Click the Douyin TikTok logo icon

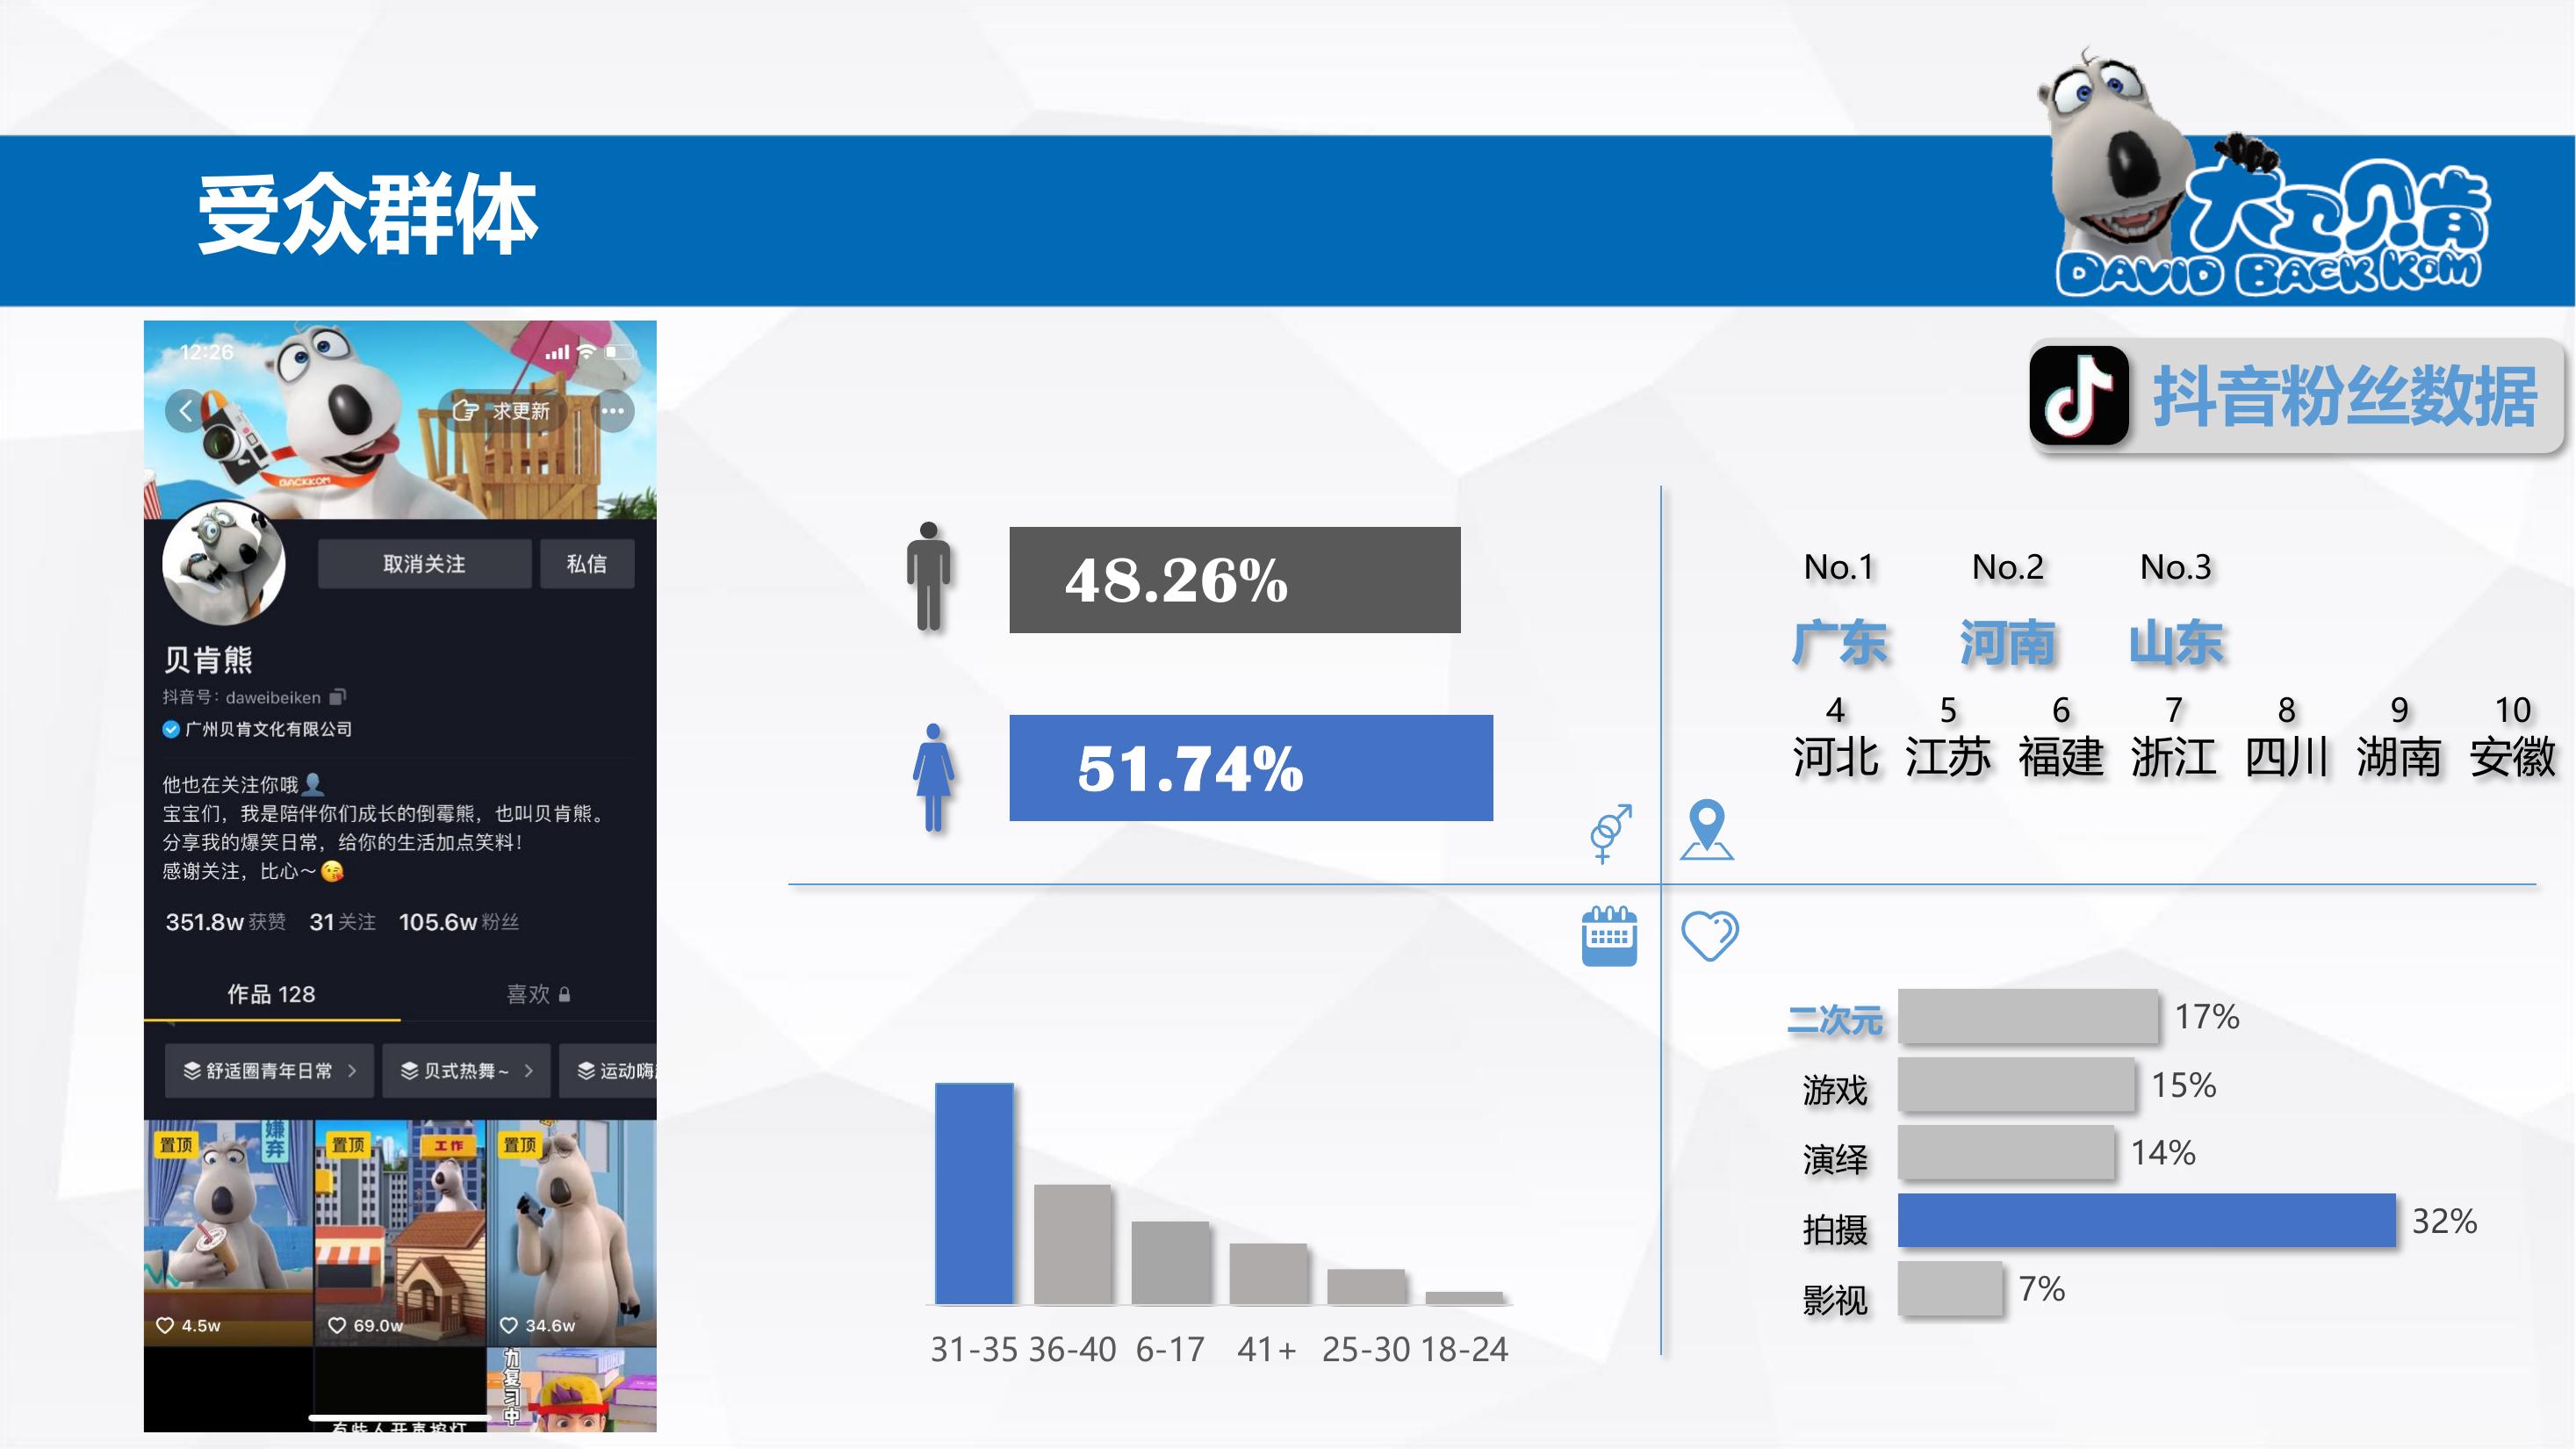[2079, 396]
